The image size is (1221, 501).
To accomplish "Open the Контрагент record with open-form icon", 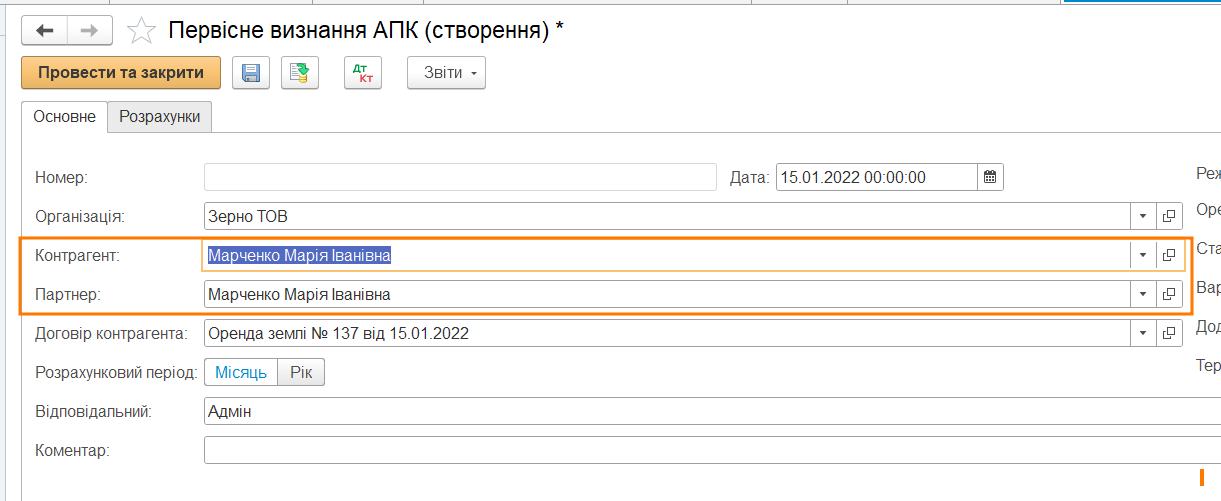I will pyautogui.click(x=1168, y=255).
